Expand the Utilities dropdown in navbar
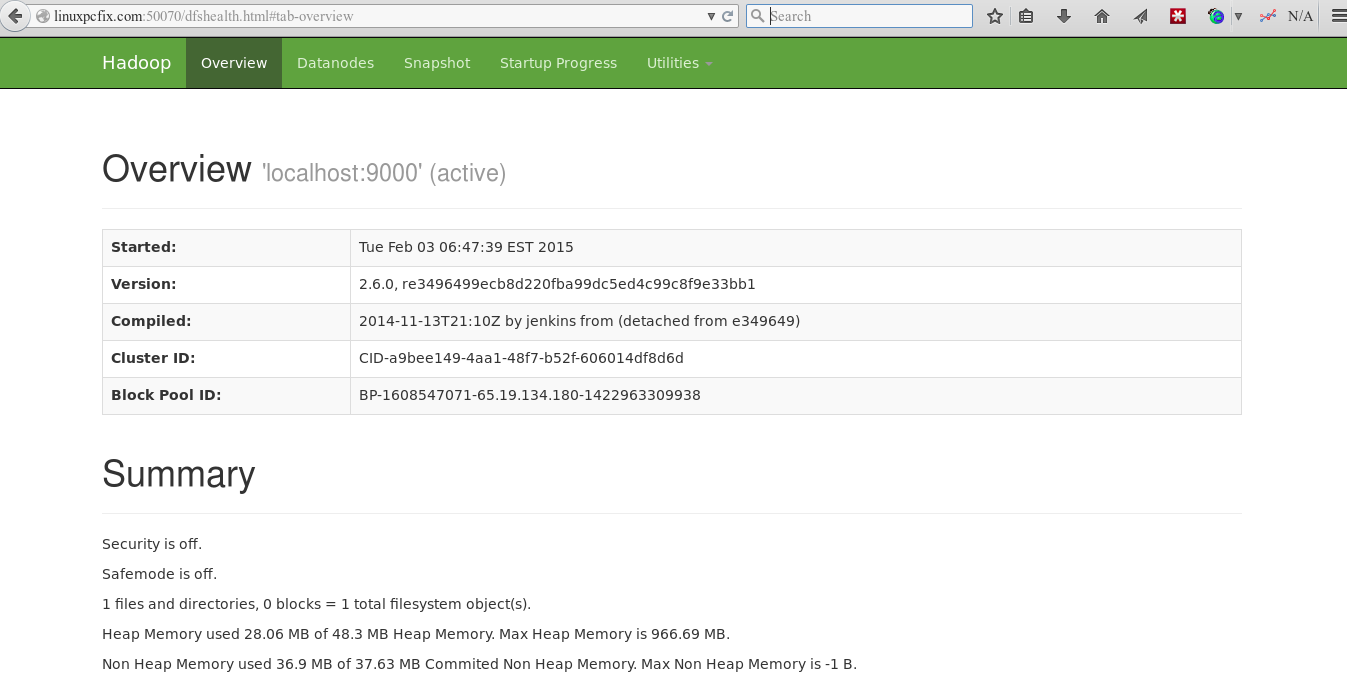Image resolution: width=1347 pixels, height=676 pixels. [x=679, y=63]
